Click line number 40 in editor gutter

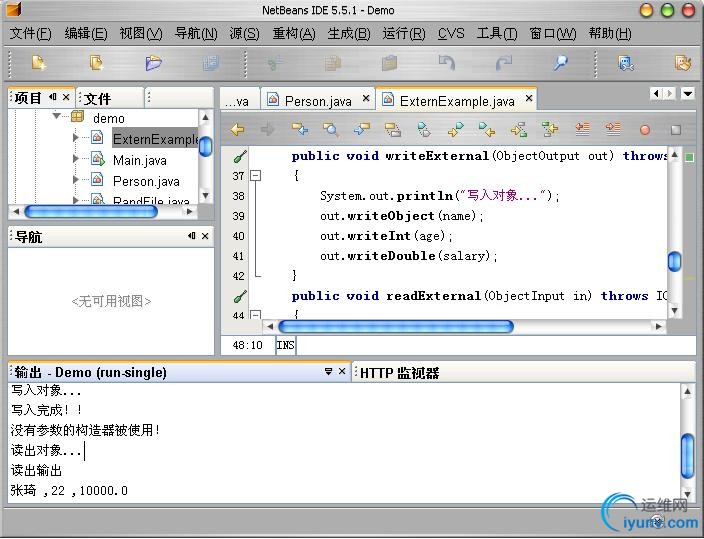click(x=238, y=236)
